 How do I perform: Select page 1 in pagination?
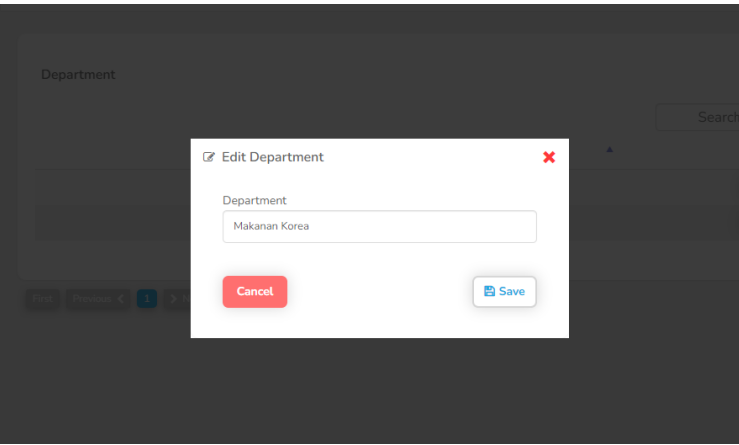147,299
